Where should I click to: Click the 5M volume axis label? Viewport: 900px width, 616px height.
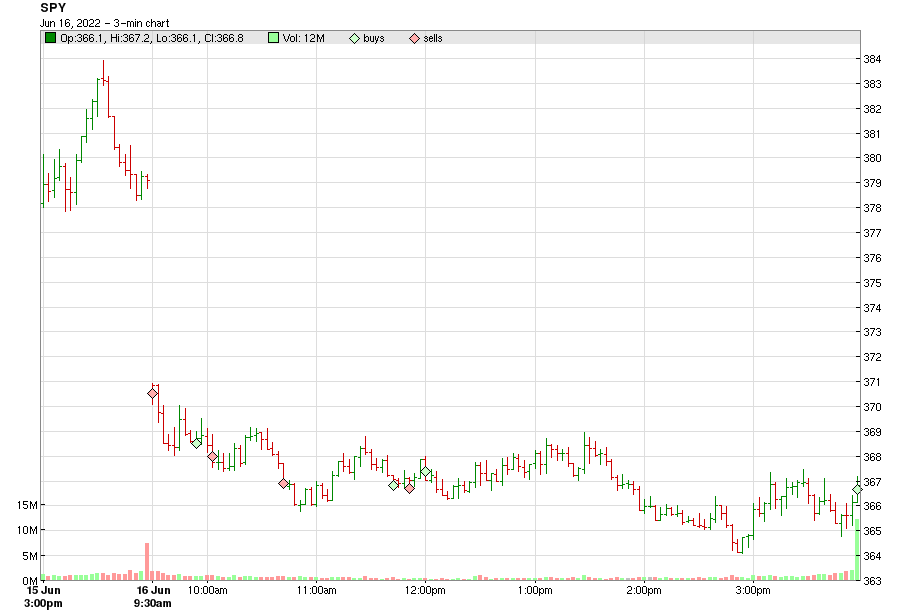30,556
